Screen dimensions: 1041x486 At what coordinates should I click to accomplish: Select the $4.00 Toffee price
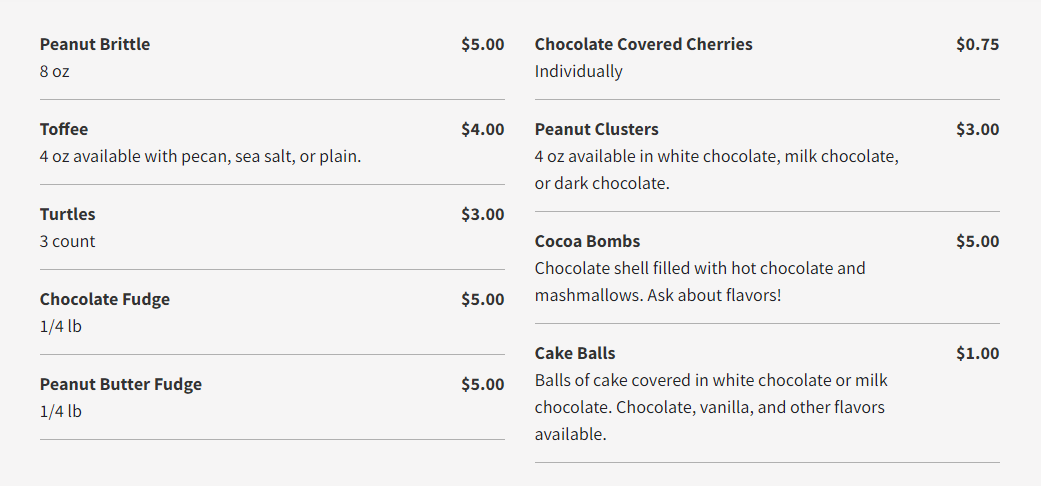(482, 129)
